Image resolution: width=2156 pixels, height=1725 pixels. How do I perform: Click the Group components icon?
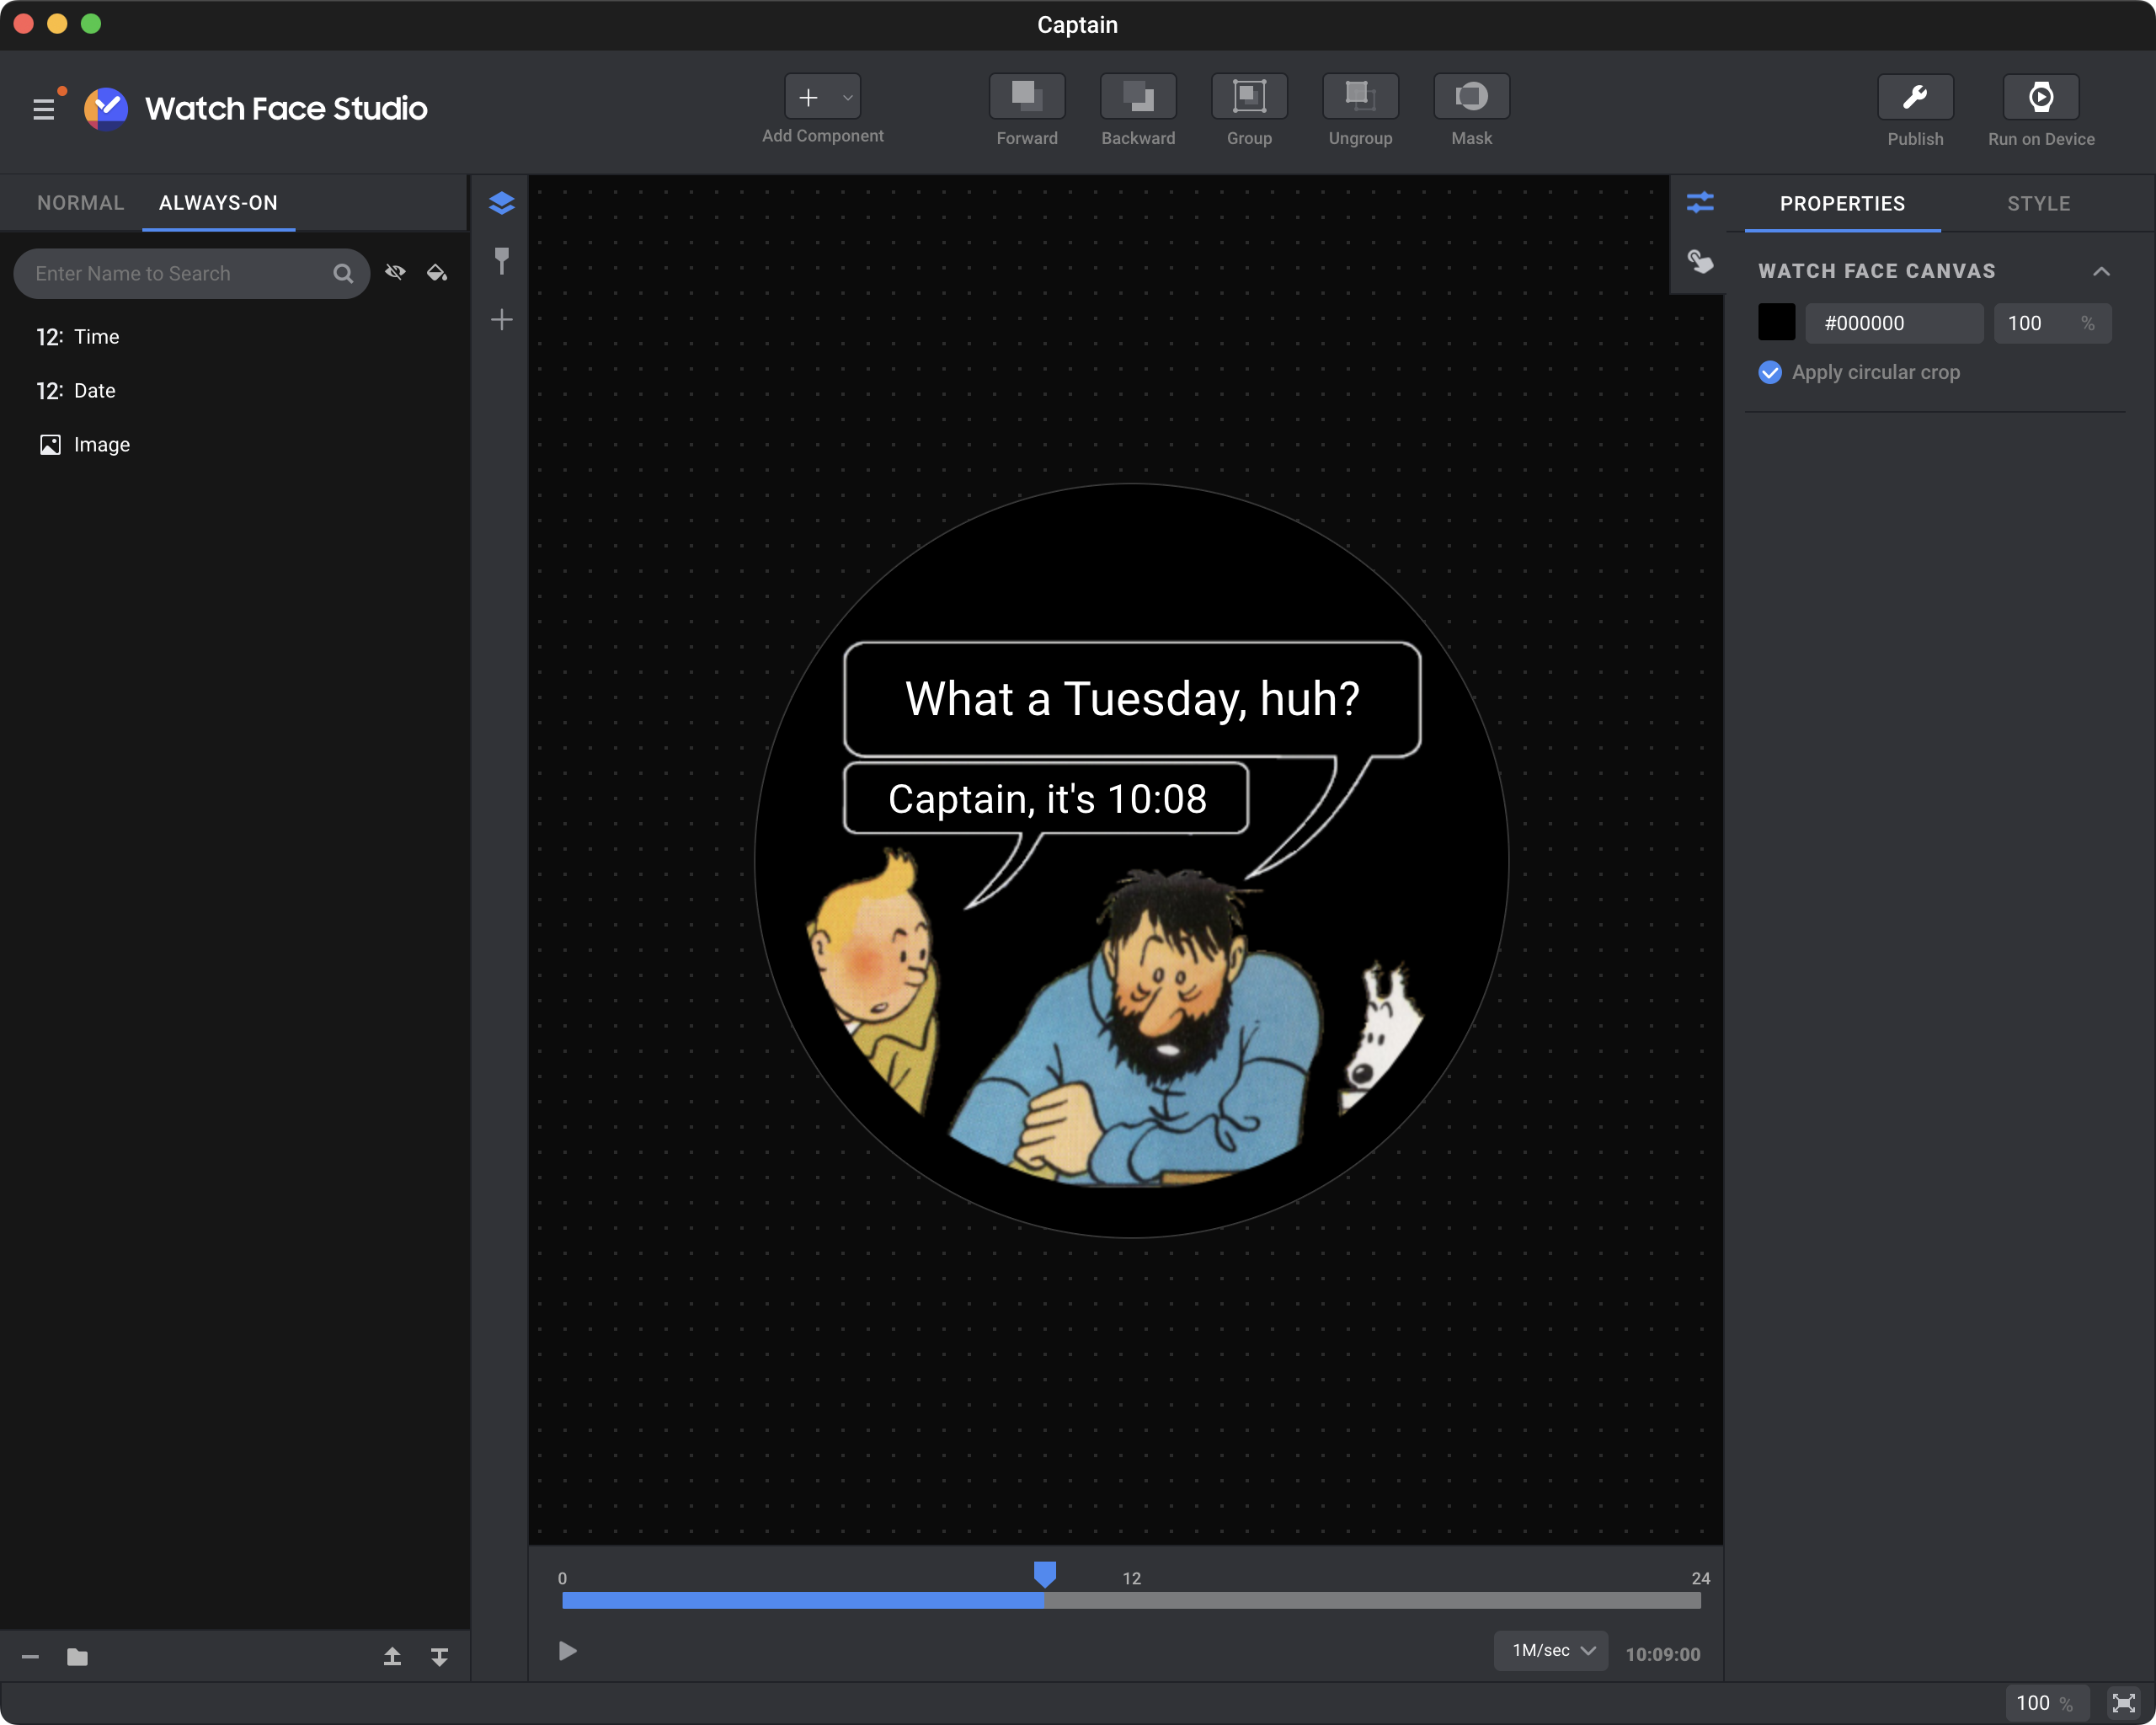click(1248, 97)
